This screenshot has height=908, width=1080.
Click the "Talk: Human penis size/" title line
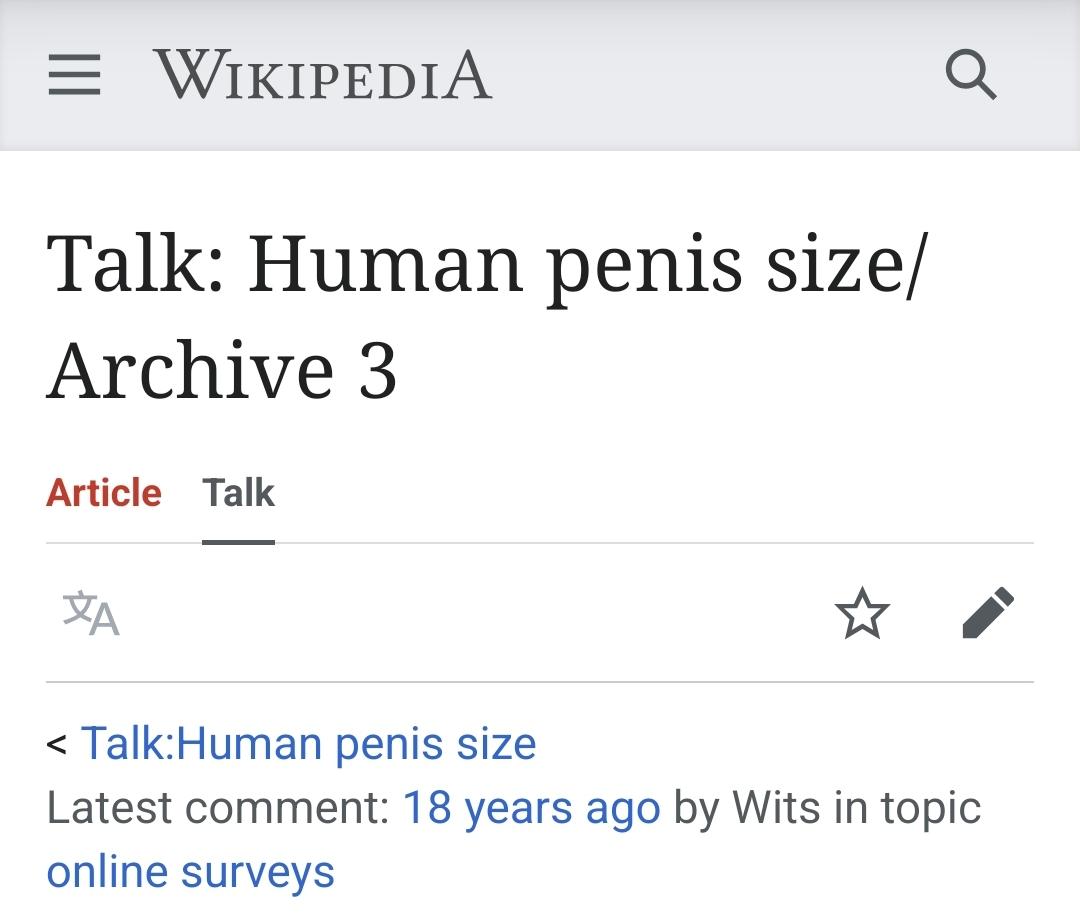click(x=487, y=264)
